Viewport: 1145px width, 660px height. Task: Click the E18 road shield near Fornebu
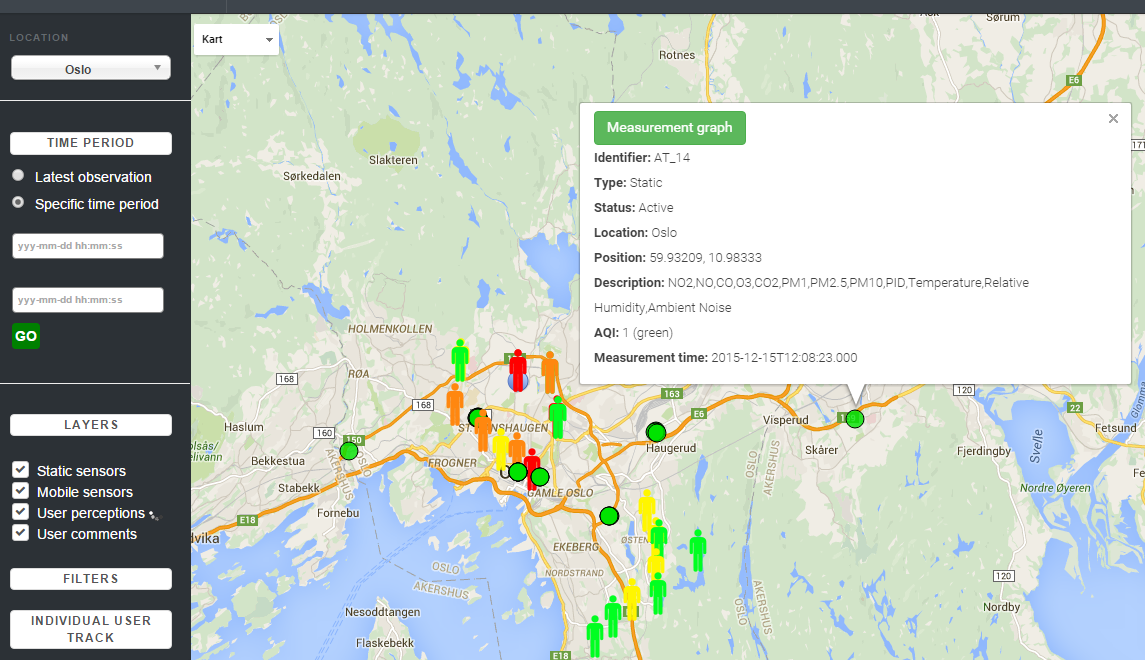248,520
